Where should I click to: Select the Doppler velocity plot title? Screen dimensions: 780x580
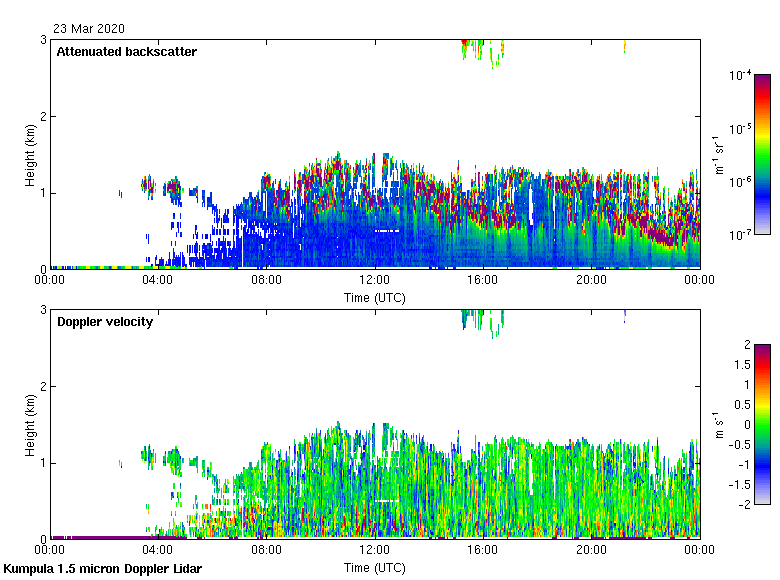(x=104, y=322)
